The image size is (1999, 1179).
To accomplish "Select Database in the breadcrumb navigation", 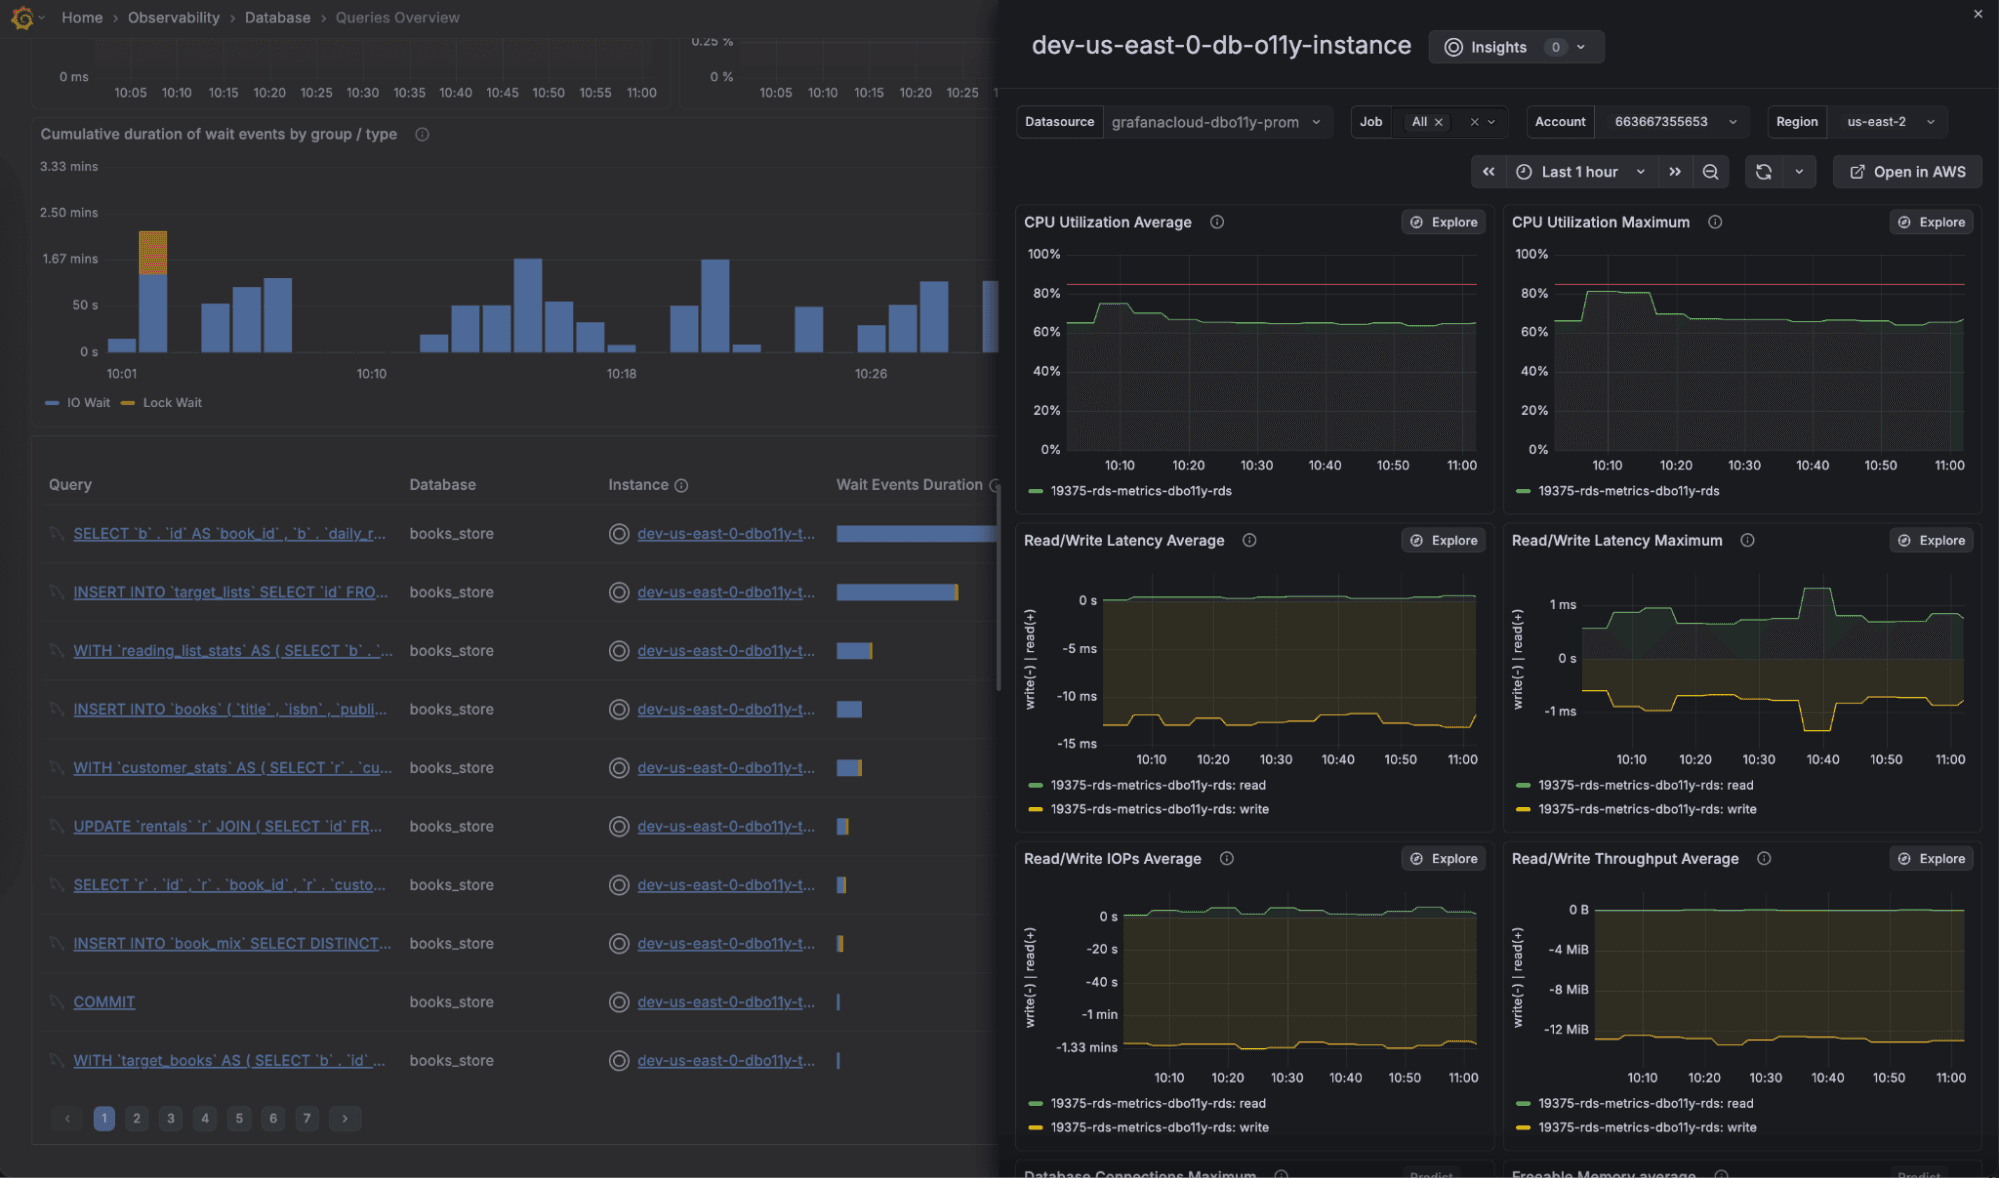I will point(277,17).
